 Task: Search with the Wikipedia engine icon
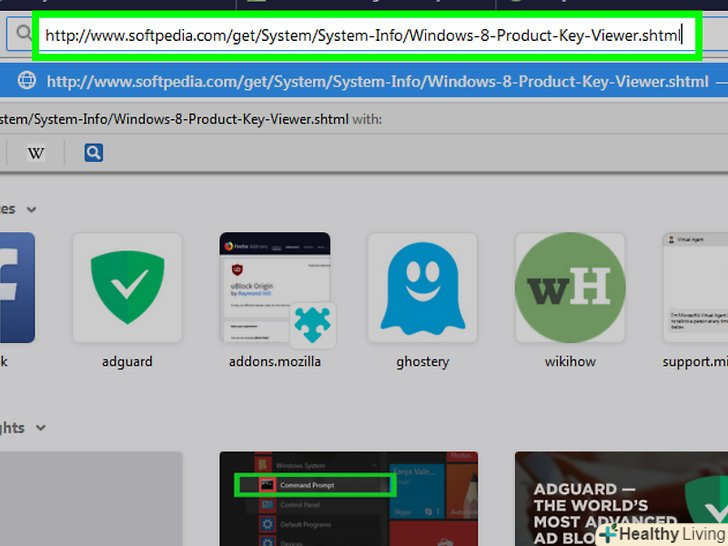point(36,153)
